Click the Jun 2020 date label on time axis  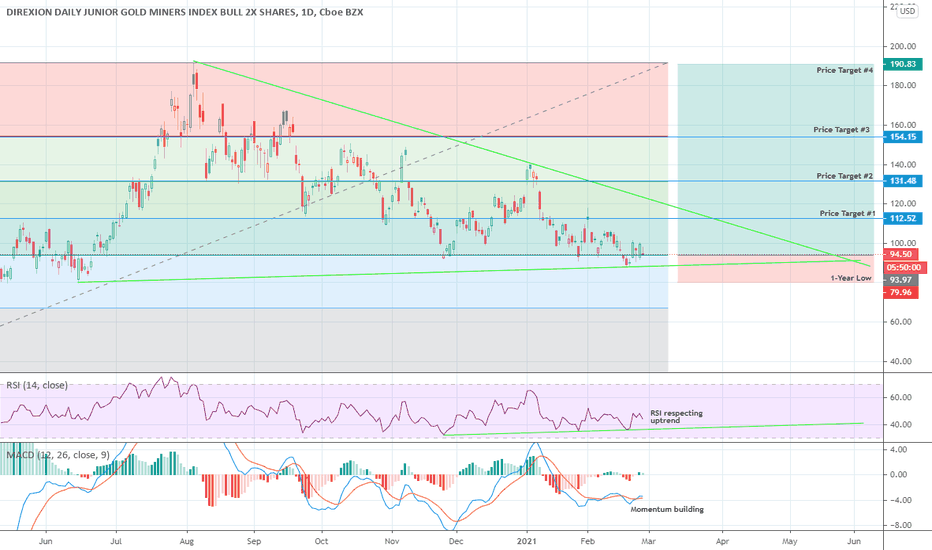tap(45, 542)
